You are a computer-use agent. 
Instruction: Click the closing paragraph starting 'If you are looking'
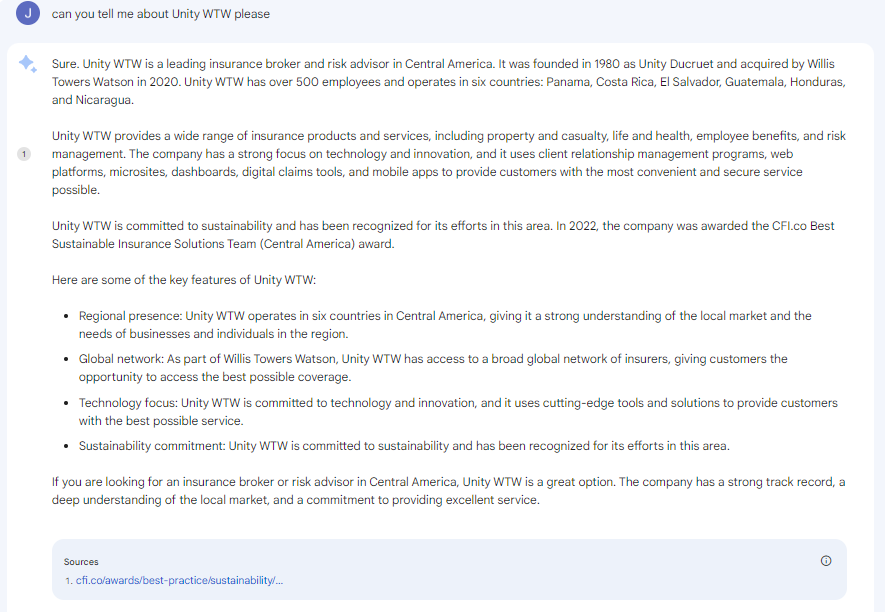[449, 491]
